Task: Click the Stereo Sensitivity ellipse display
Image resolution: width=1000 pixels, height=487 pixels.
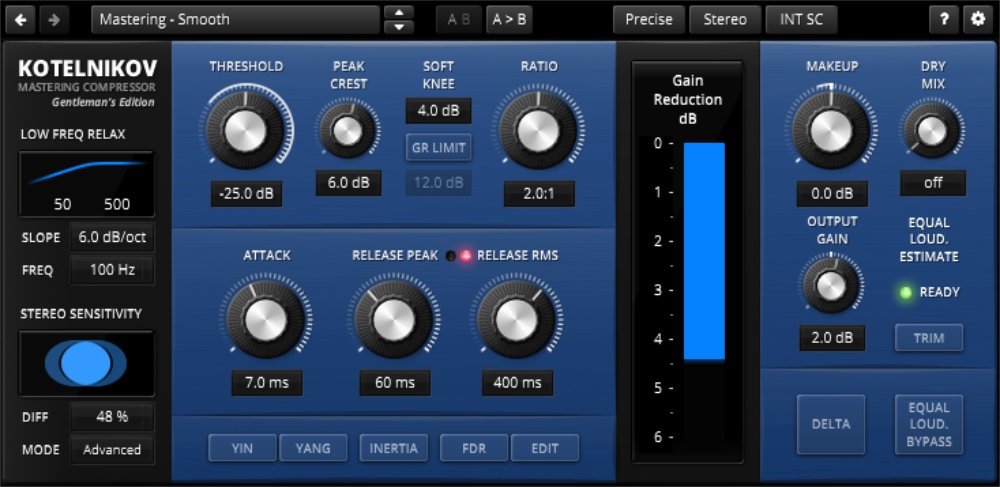Action: pyautogui.click(x=87, y=363)
